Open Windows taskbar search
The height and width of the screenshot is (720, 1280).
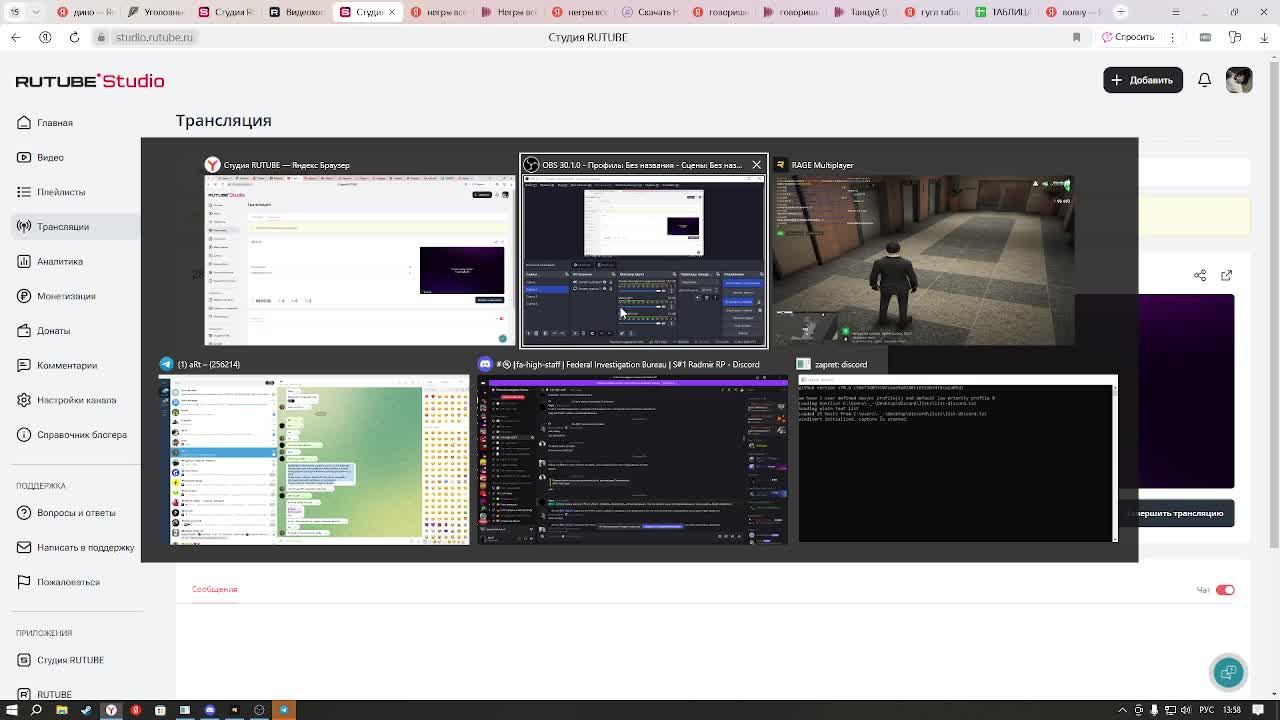[x=37, y=711]
